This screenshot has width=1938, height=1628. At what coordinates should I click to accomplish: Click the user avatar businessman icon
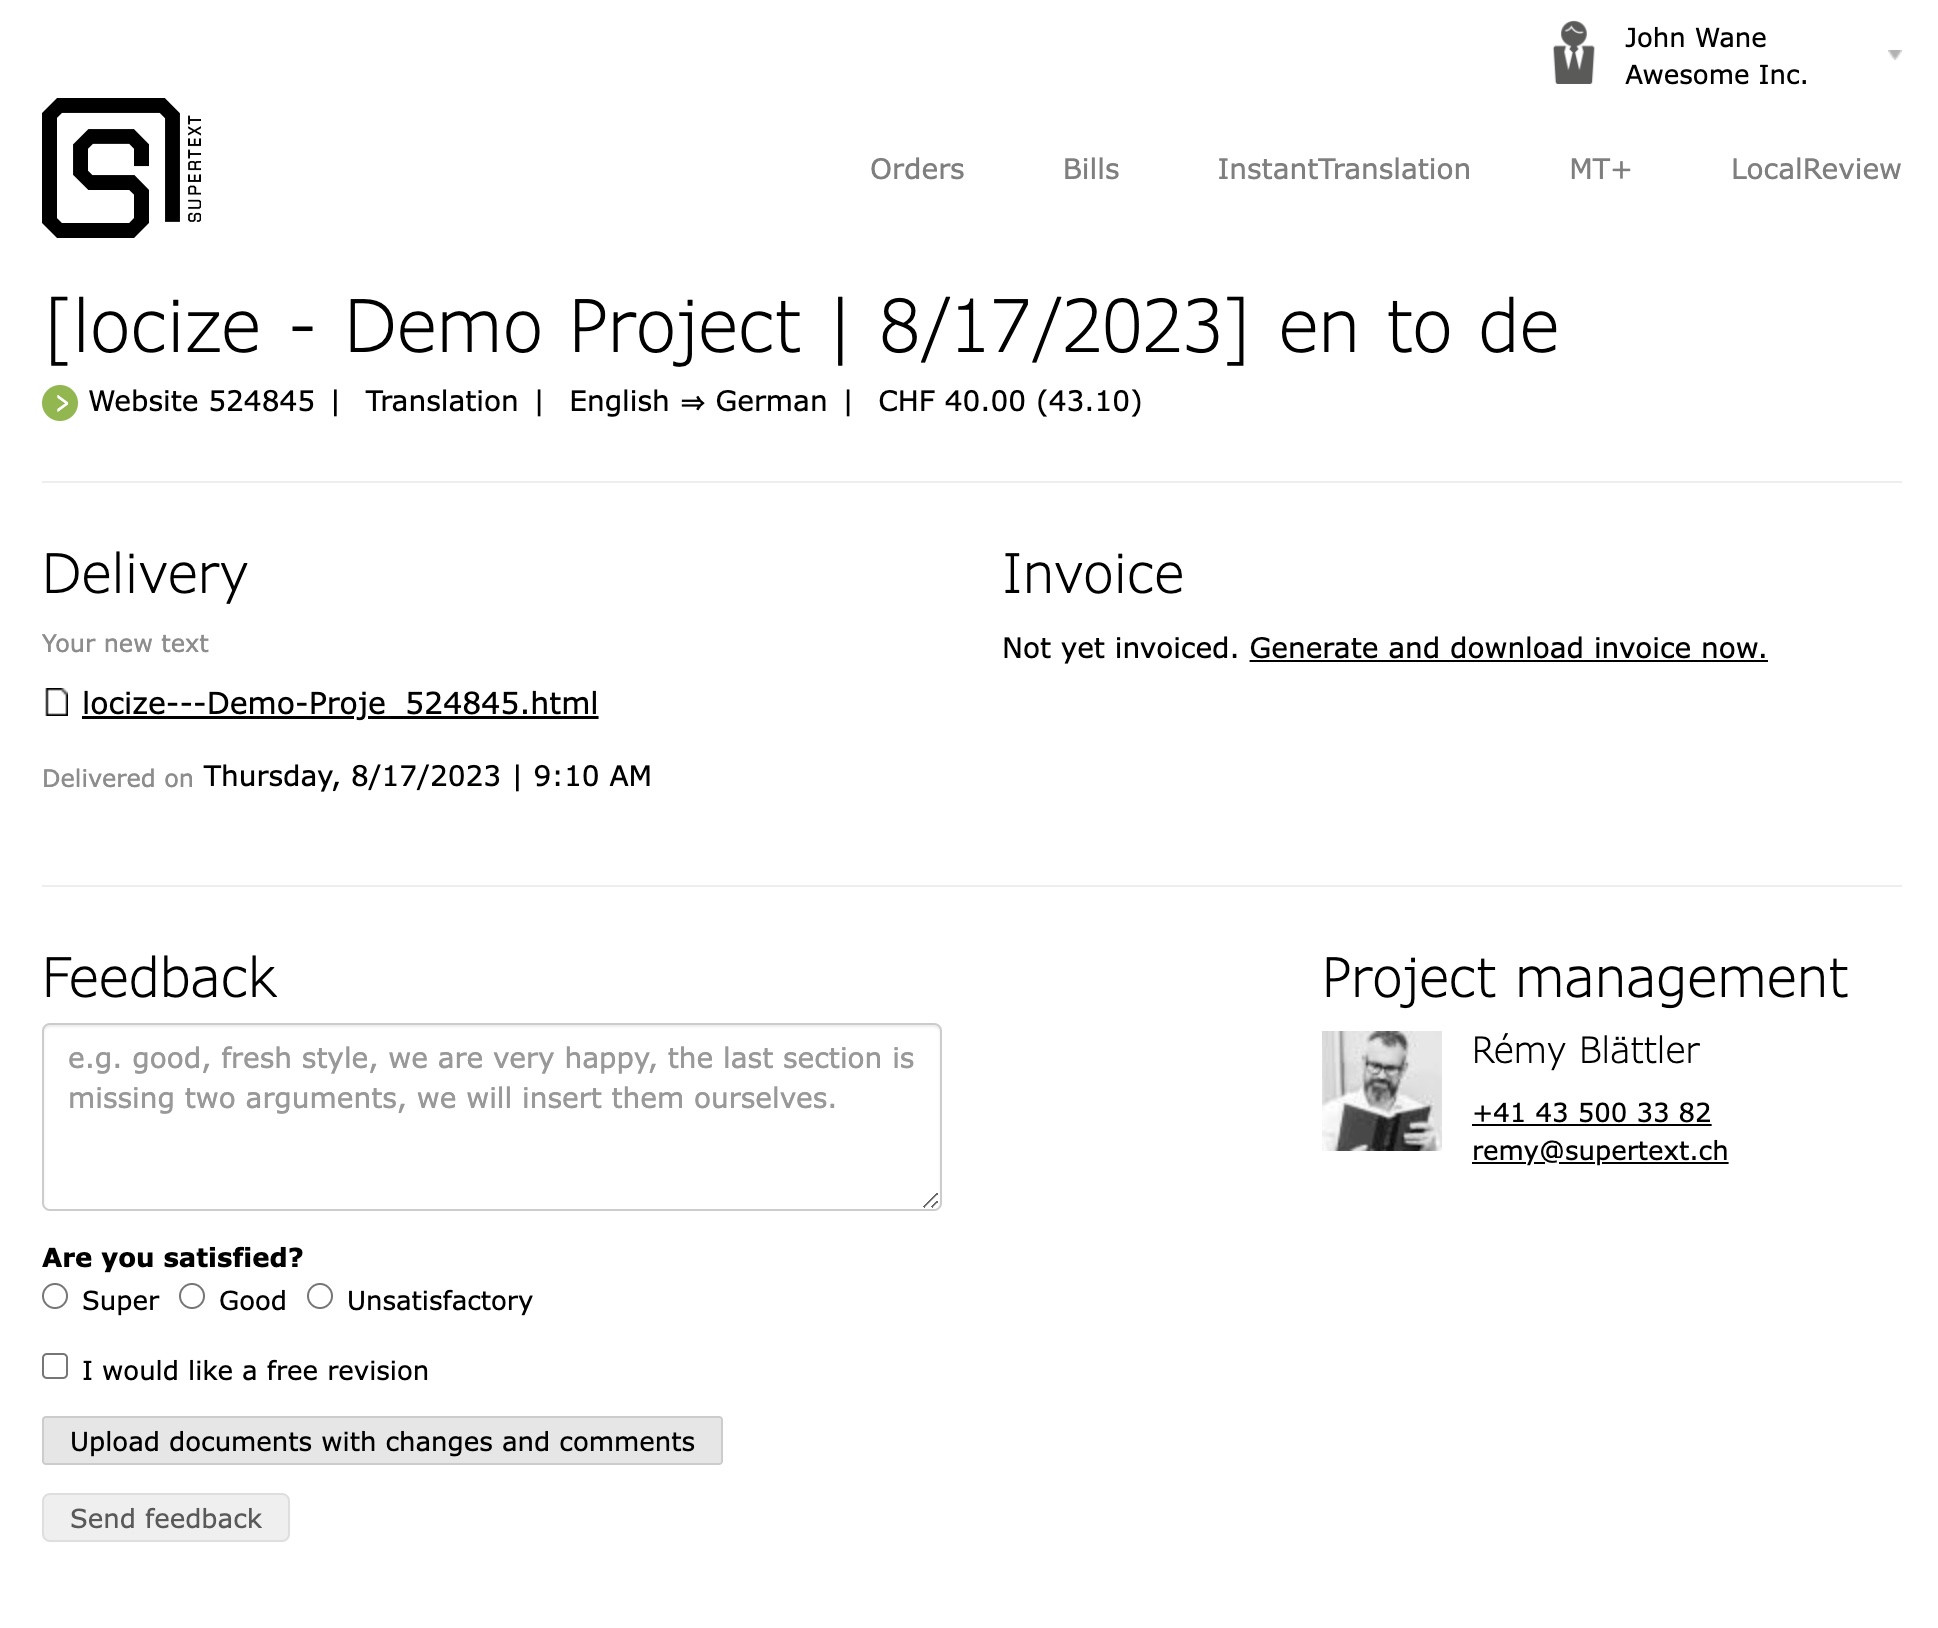pos(1573,54)
